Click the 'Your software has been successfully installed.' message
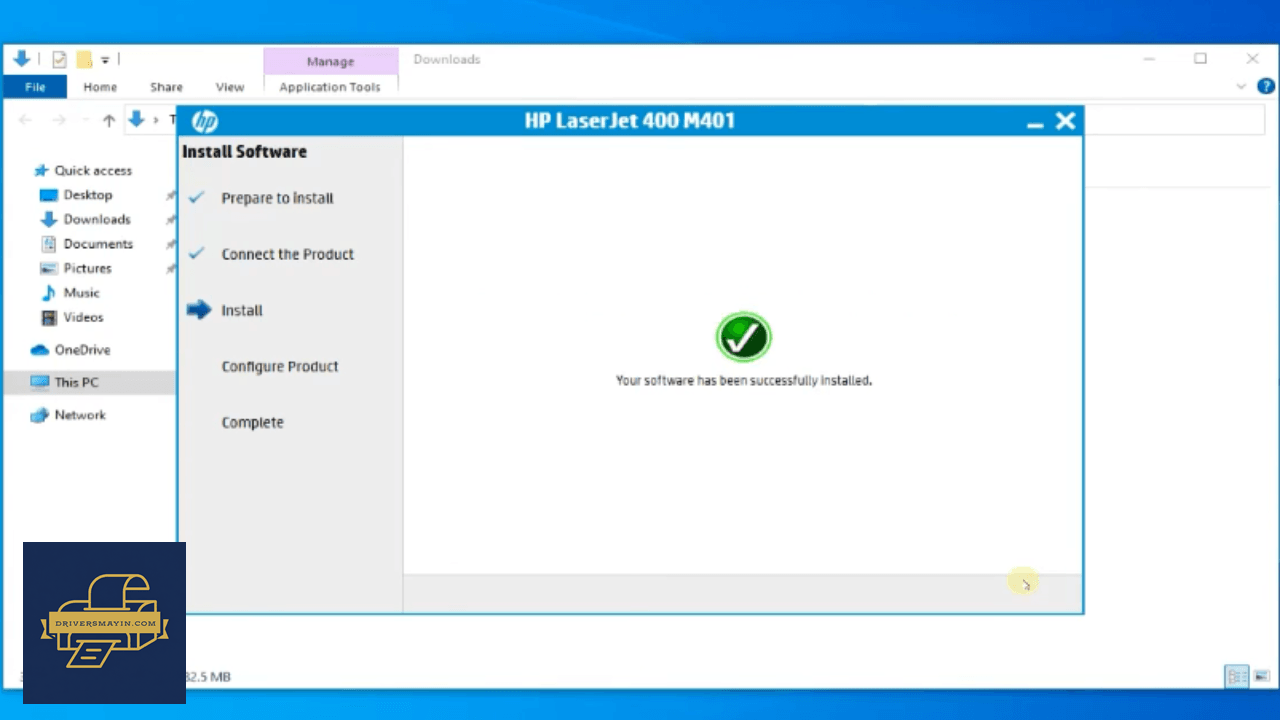Viewport: 1280px width, 720px height. coord(744,381)
